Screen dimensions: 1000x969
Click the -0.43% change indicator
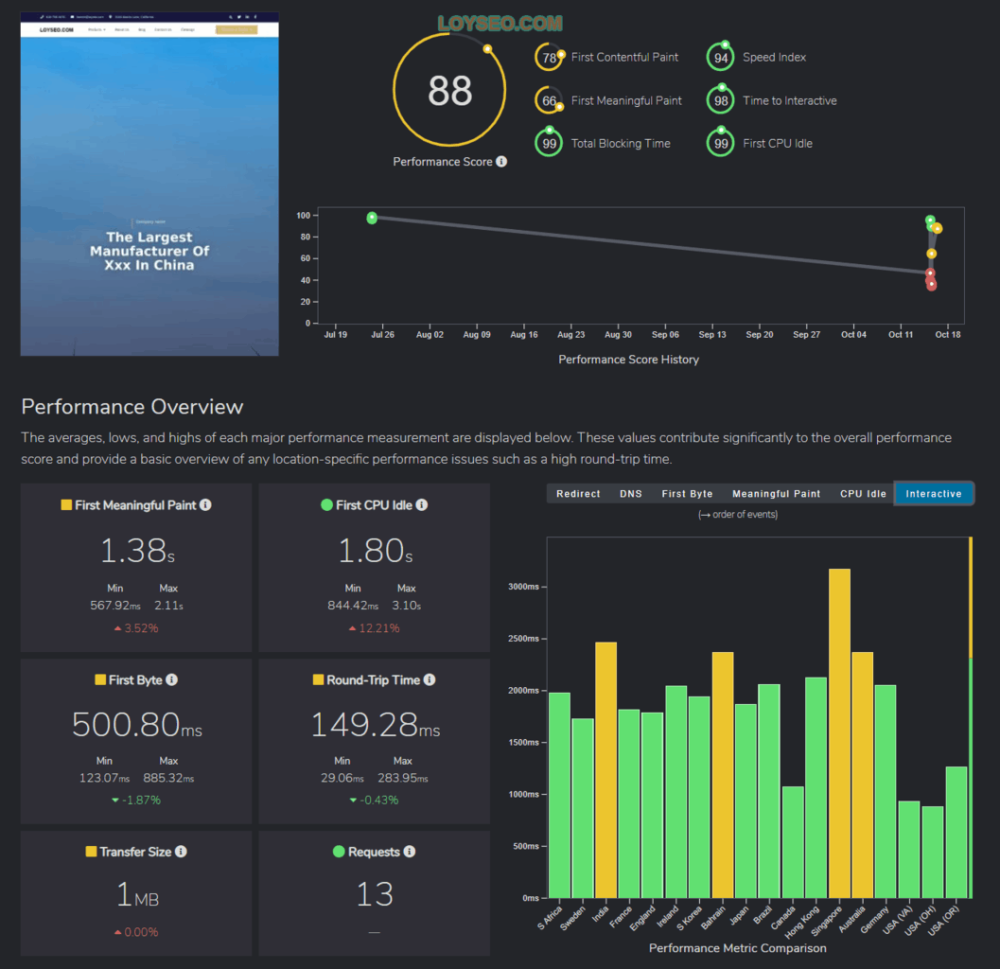(374, 800)
